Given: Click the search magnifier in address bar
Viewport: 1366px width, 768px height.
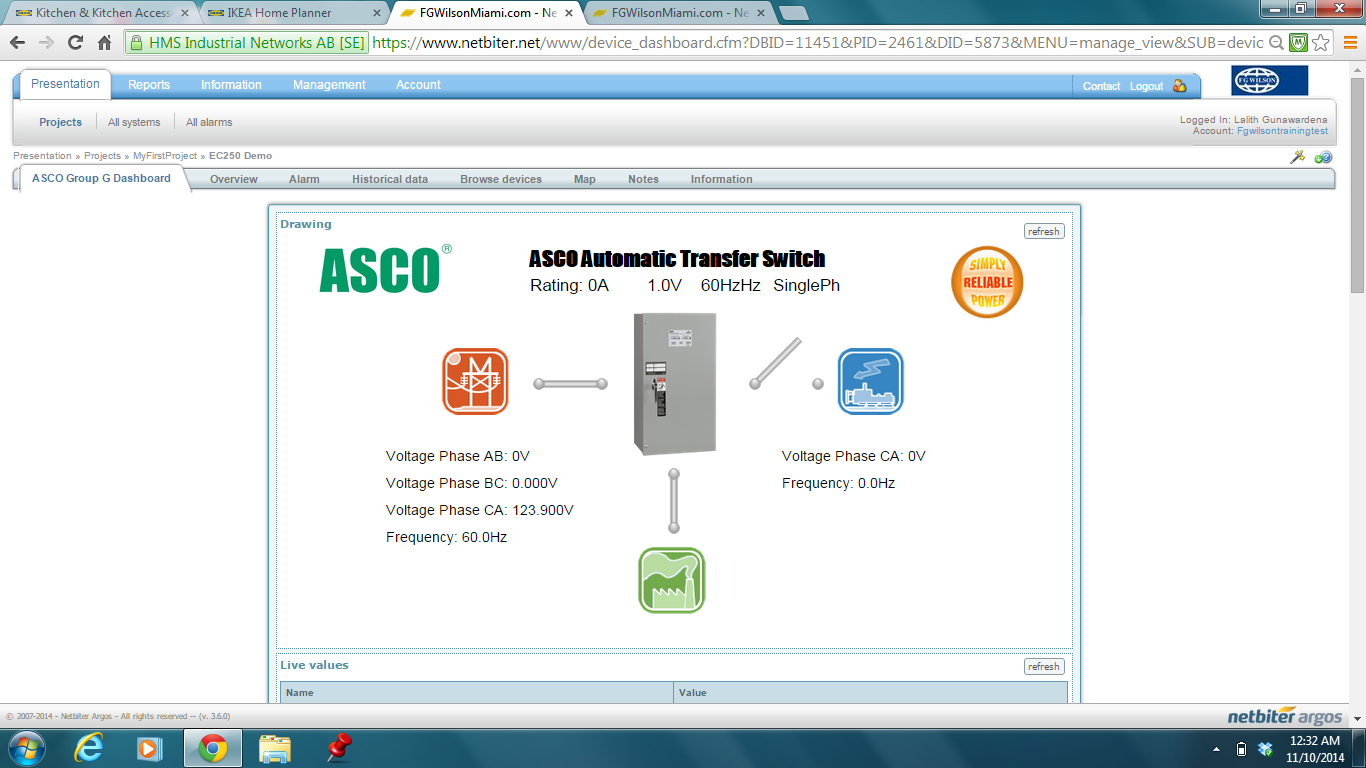Looking at the screenshot, I should pos(1276,43).
